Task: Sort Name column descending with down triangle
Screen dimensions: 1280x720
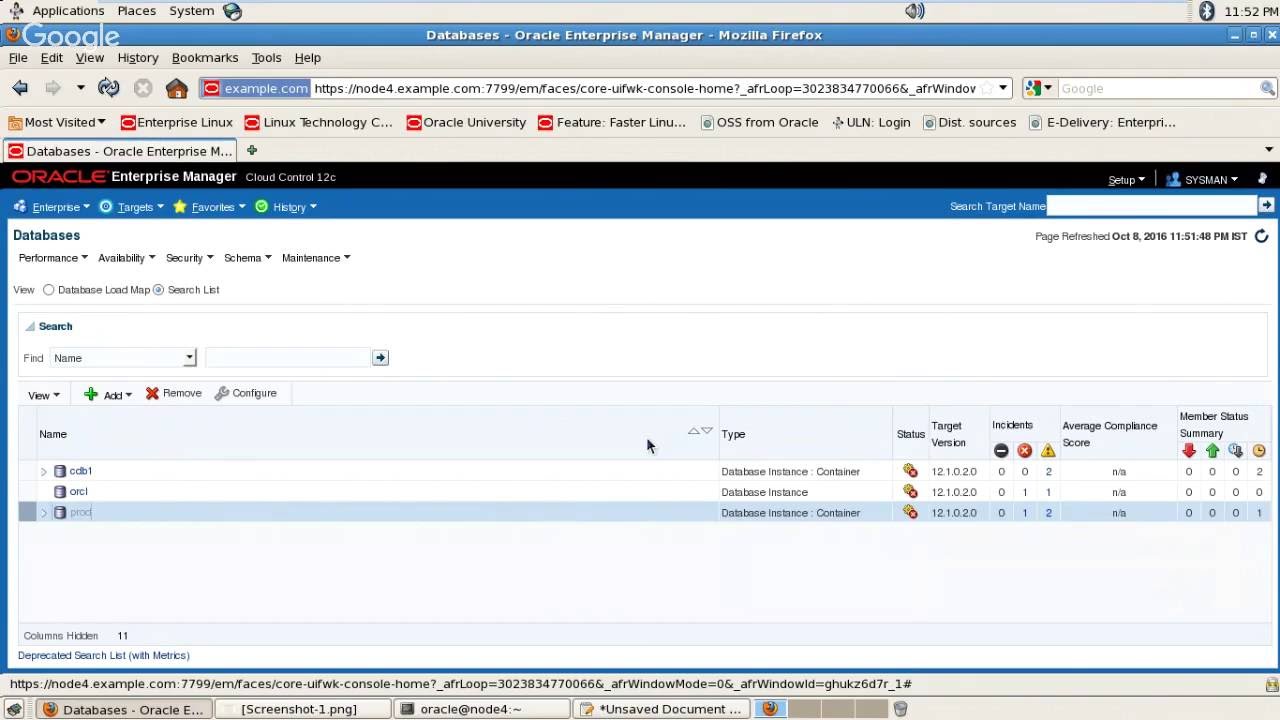Action: click(707, 431)
